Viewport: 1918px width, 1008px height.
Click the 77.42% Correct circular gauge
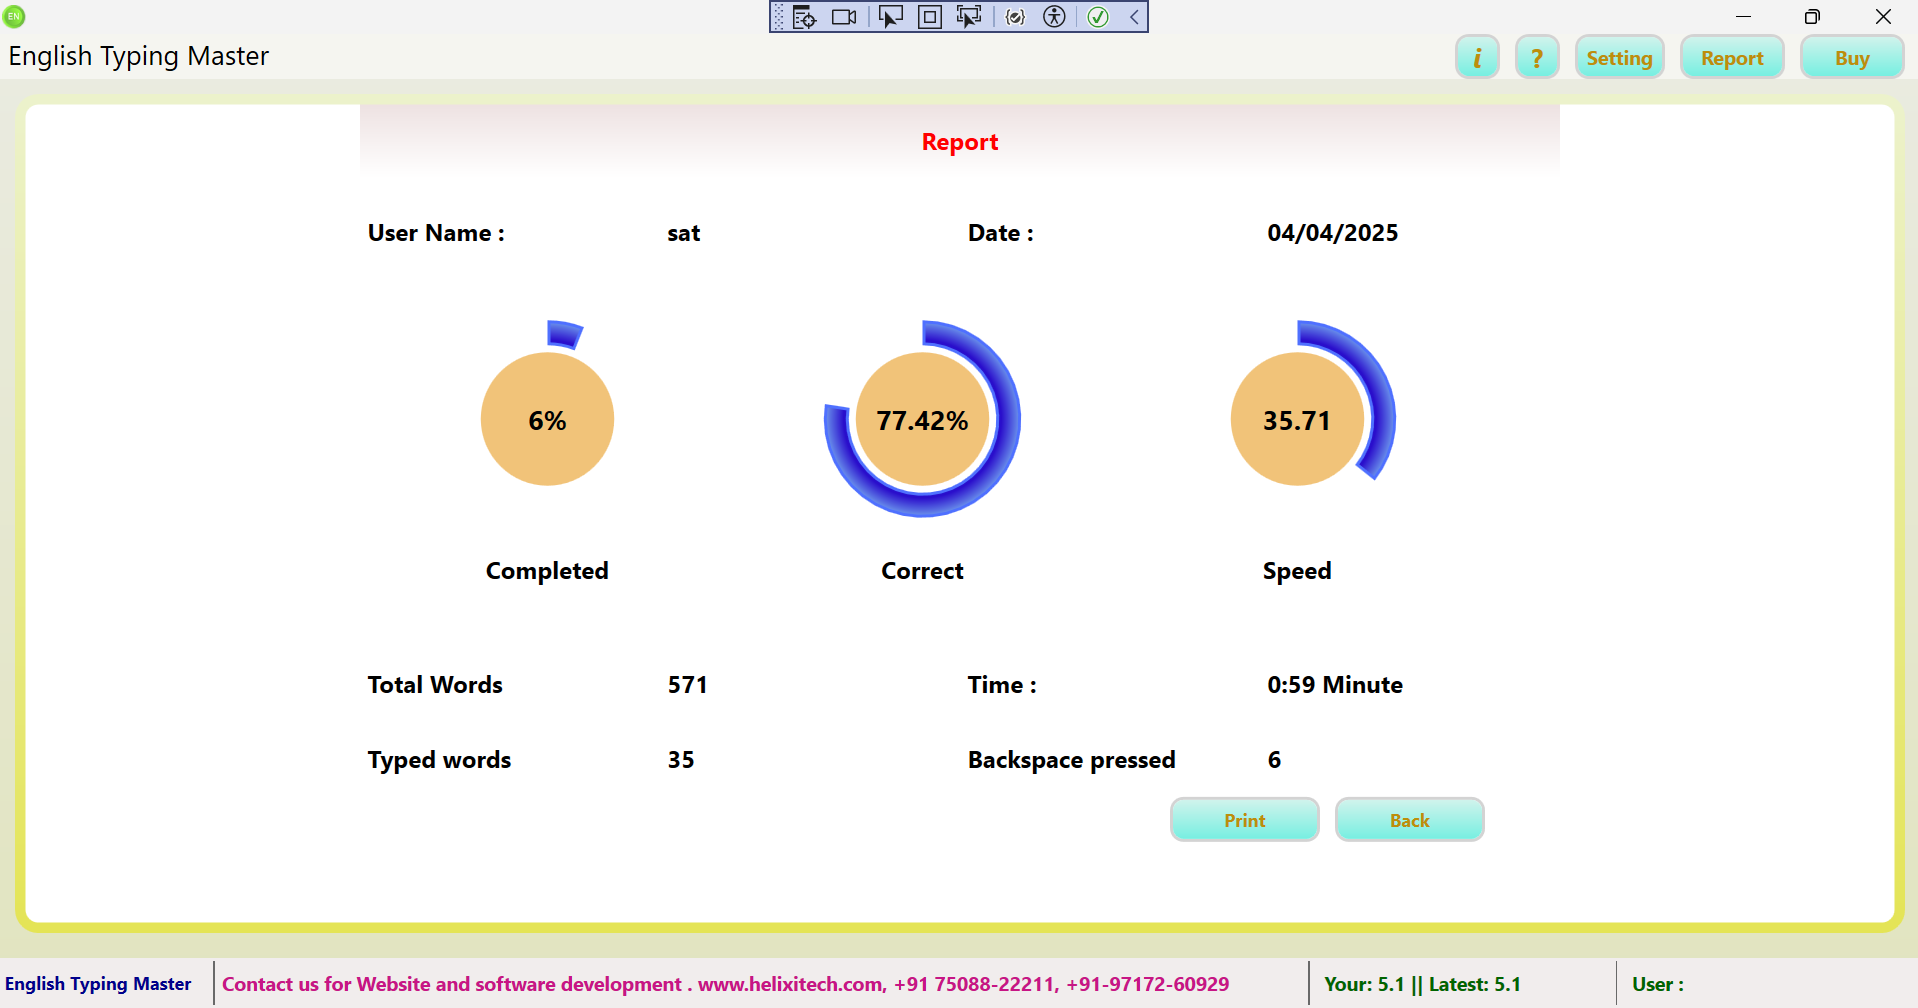(x=922, y=420)
